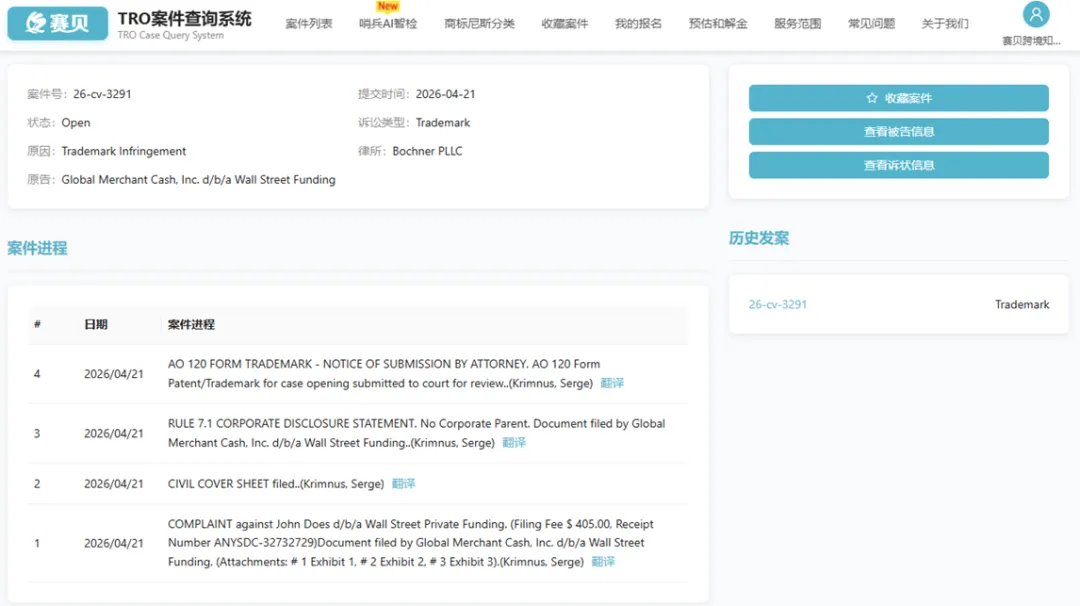Select cause Trademark Infringement
The height and width of the screenshot is (606, 1080).
click(x=123, y=151)
